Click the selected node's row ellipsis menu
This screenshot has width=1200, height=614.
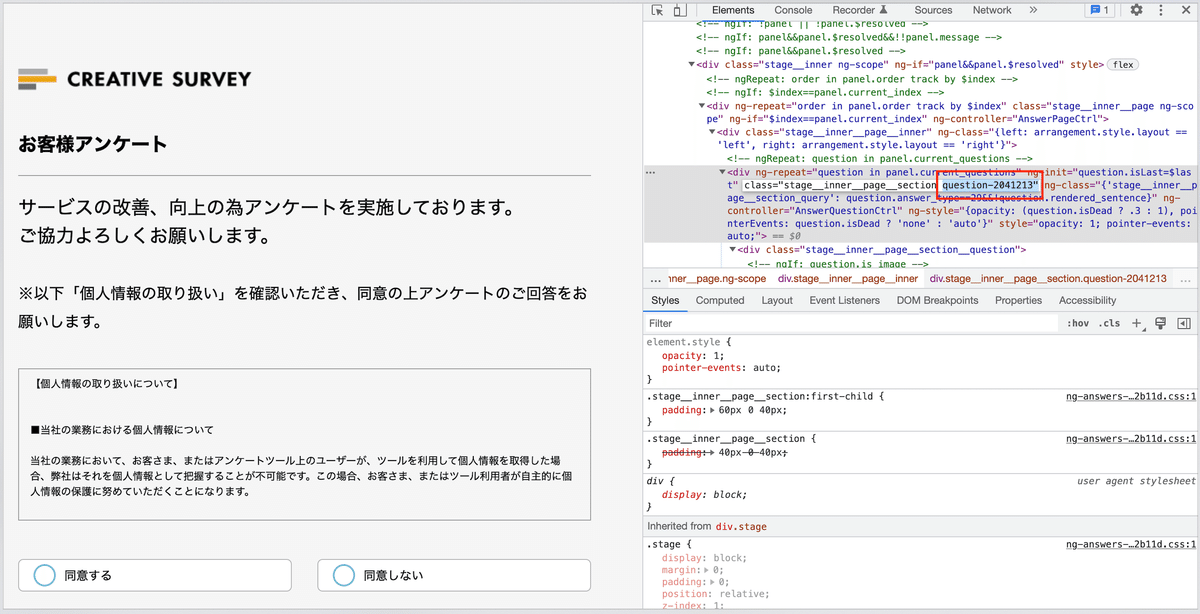pyautogui.click(x=652, y=172)
